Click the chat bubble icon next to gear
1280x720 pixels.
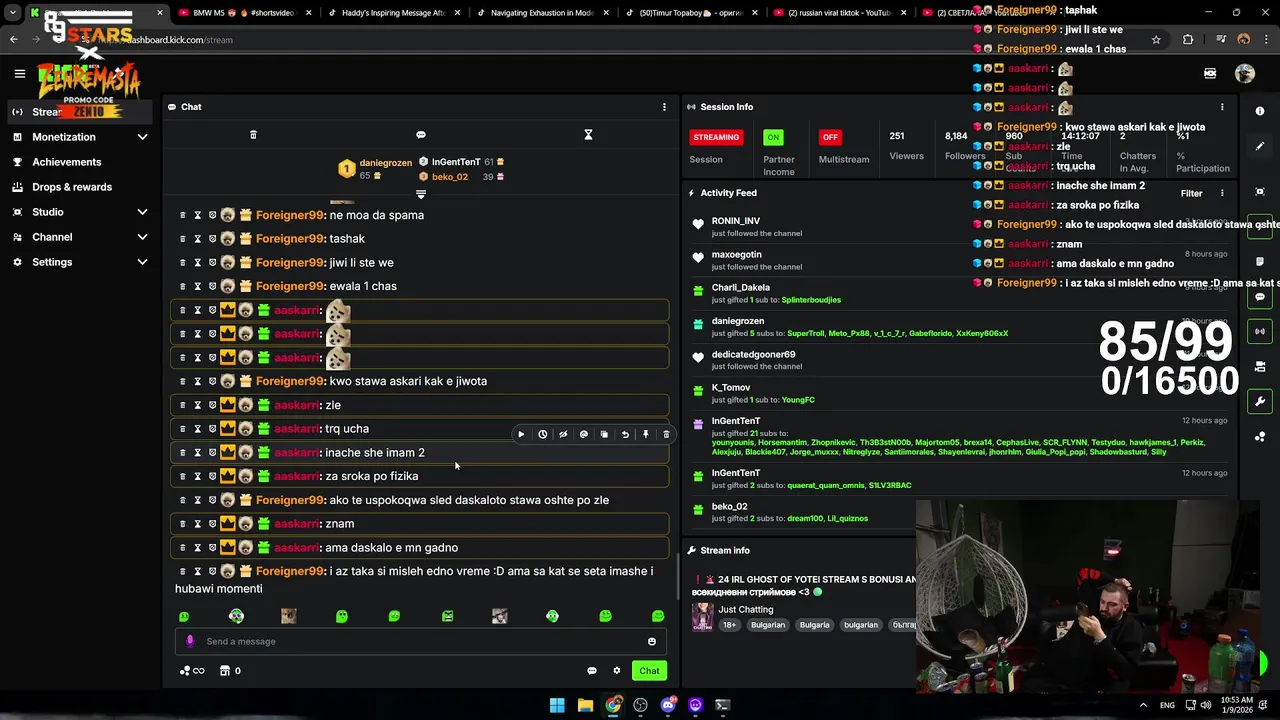592,671
